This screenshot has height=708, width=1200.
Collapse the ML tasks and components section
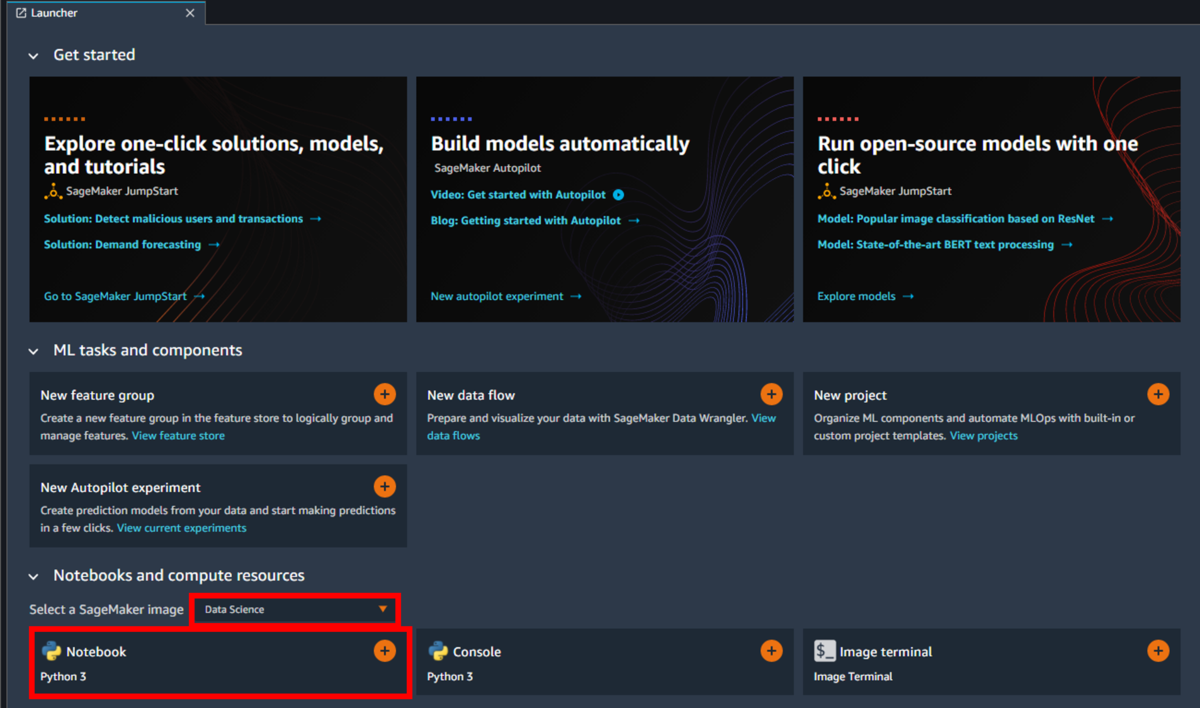tap(34, 351)
